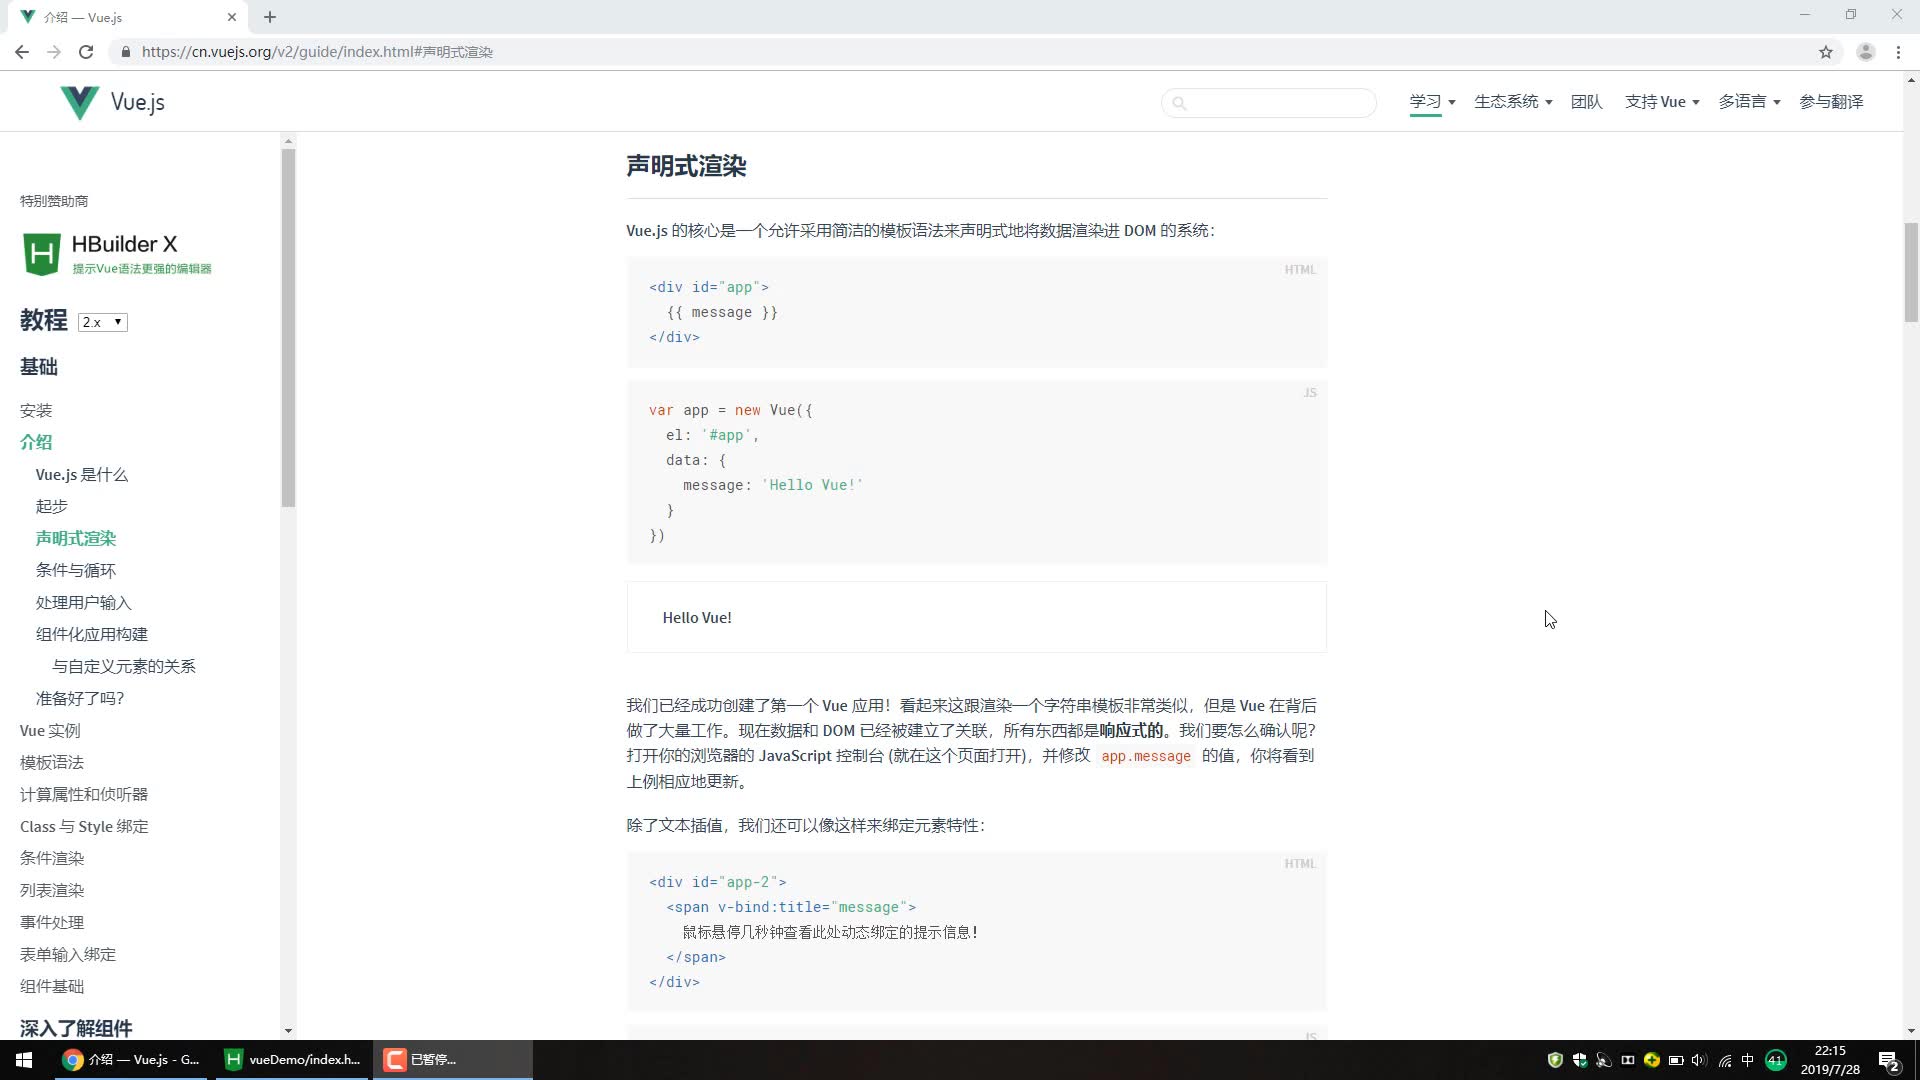Open 介绍 sidebar section

click(36, 442)
